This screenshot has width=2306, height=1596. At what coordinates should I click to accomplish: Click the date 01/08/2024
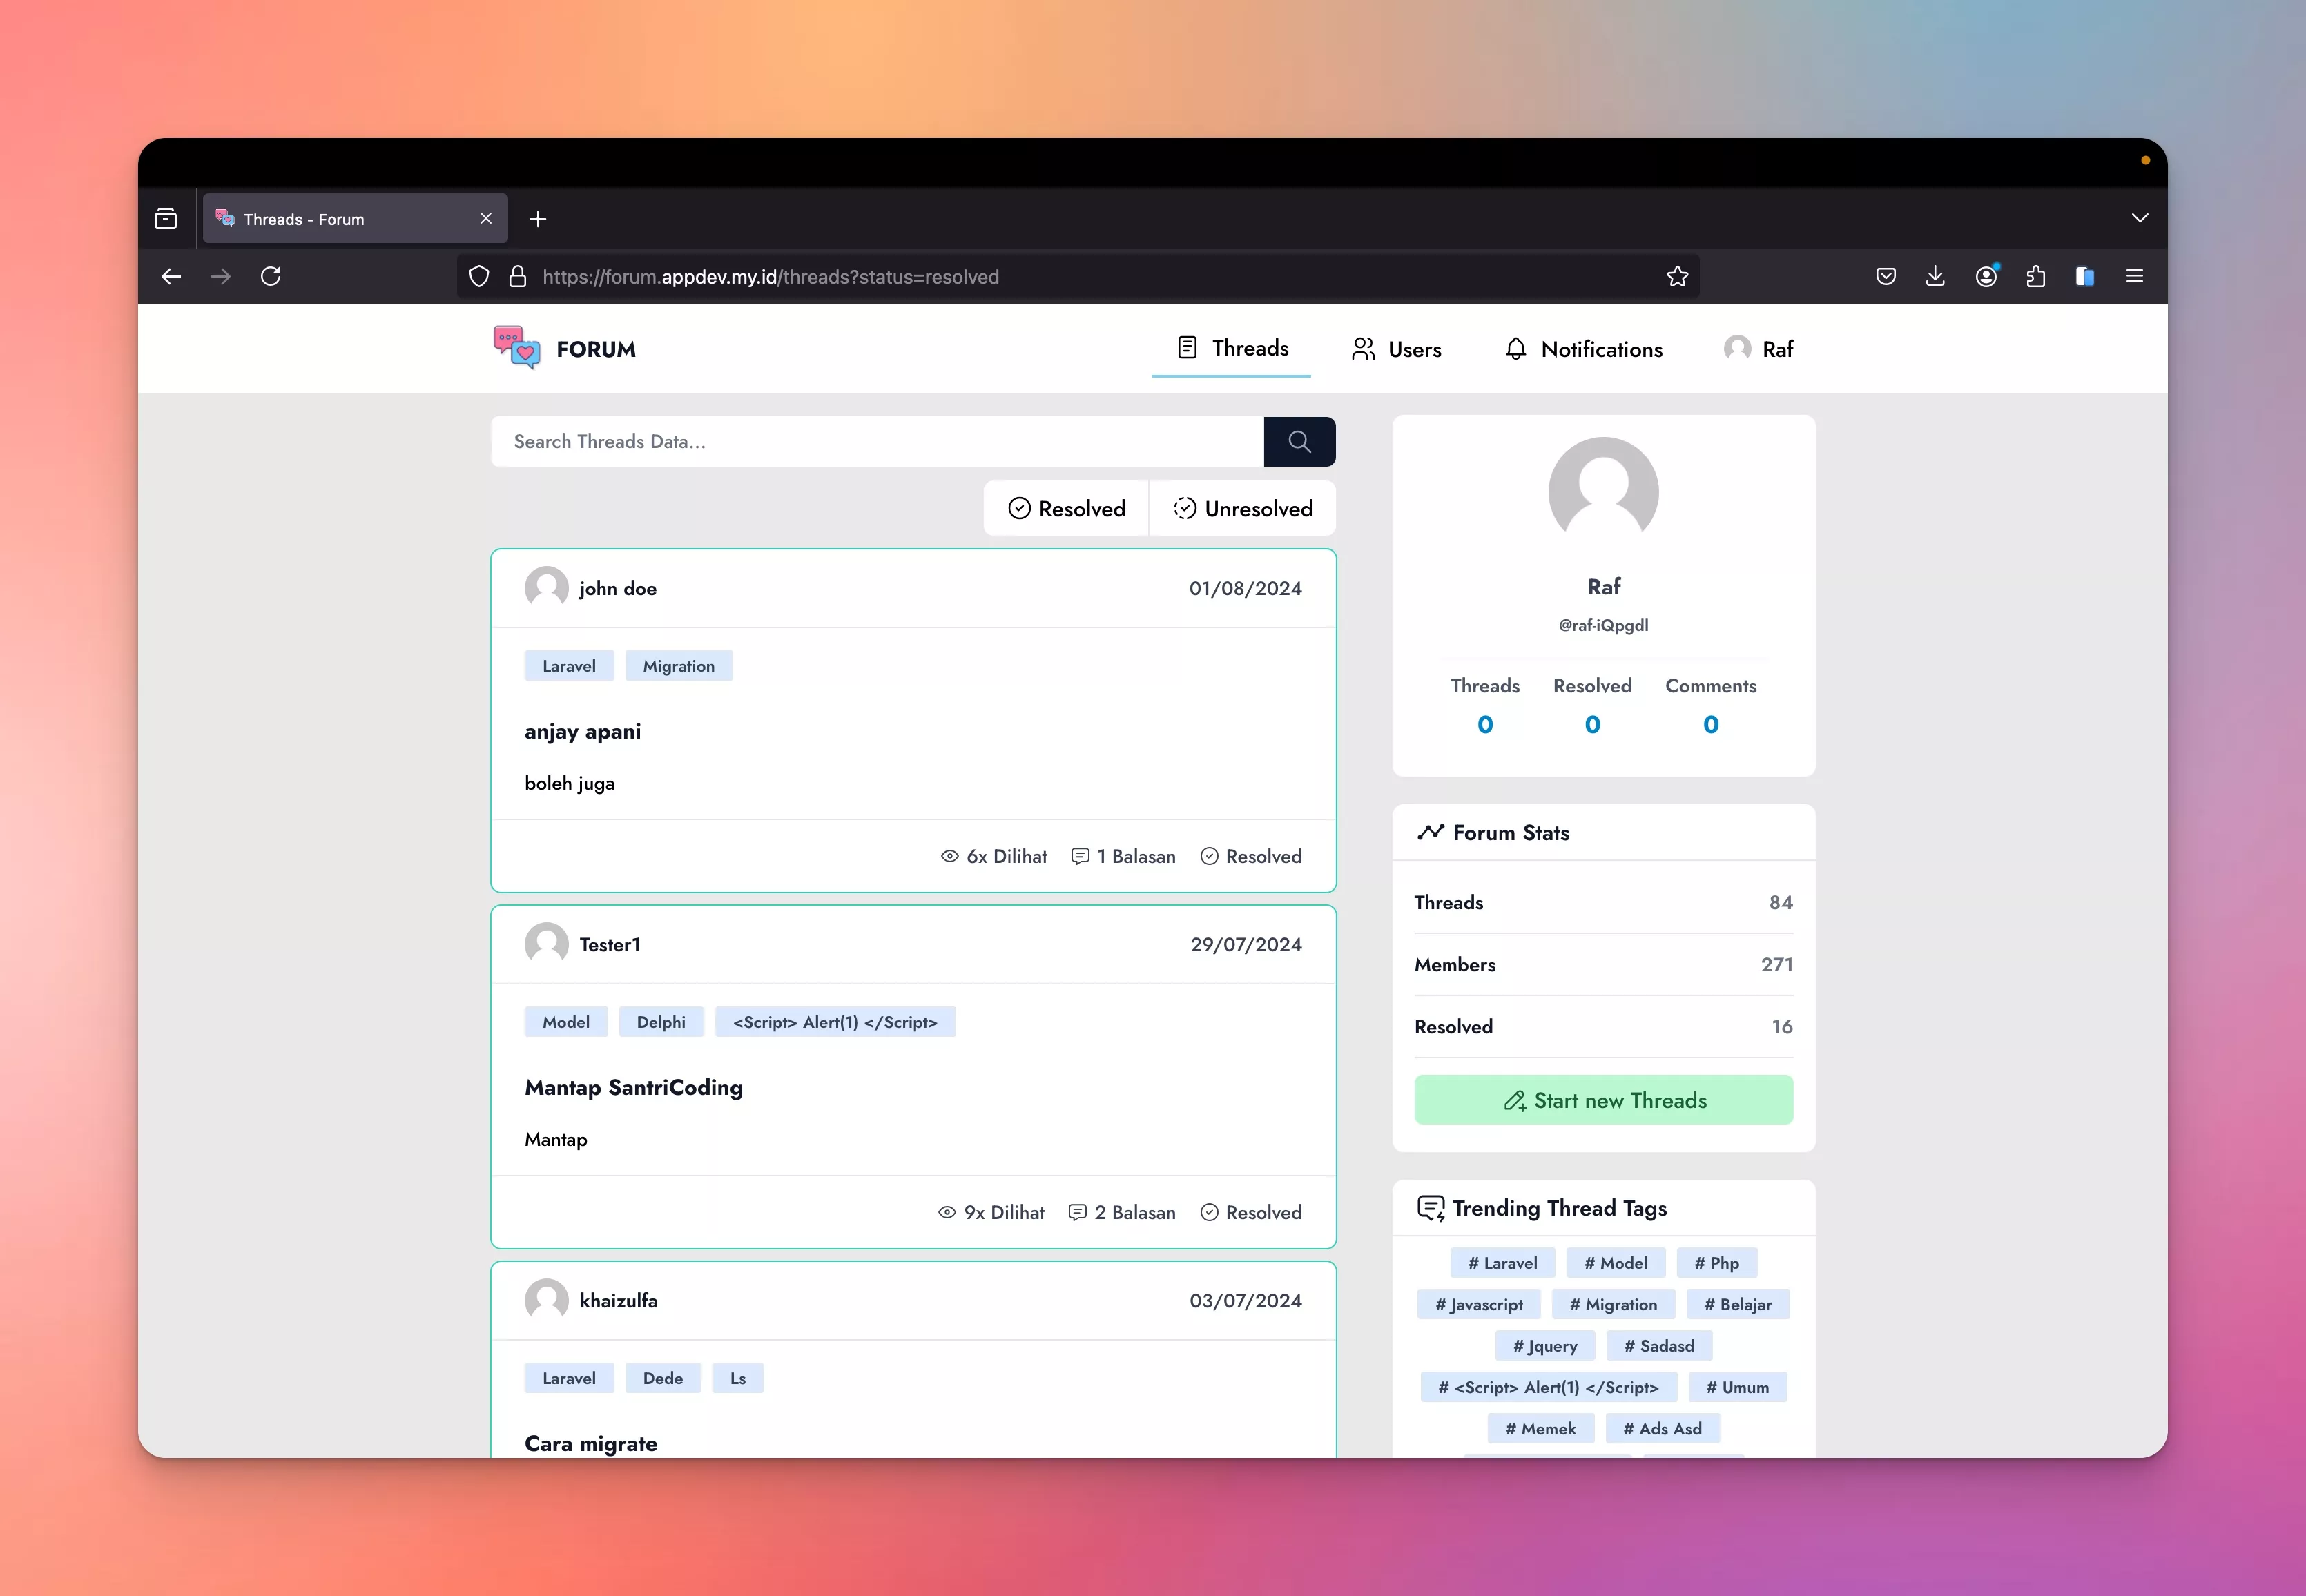(1245, 588)
